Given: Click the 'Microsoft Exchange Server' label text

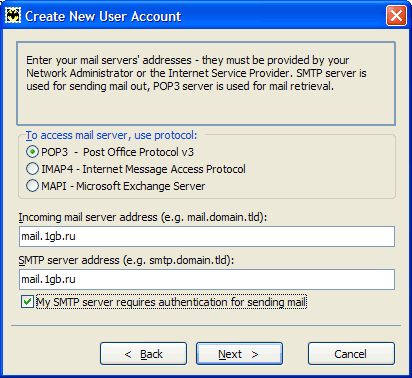Looking at the screenshot, I should coord(141,186).
